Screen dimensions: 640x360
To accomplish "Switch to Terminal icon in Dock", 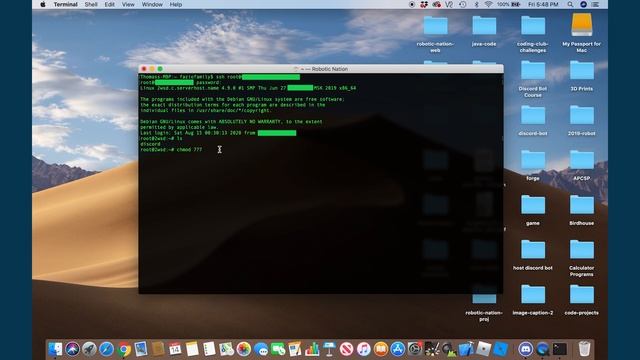I will 560,349.
